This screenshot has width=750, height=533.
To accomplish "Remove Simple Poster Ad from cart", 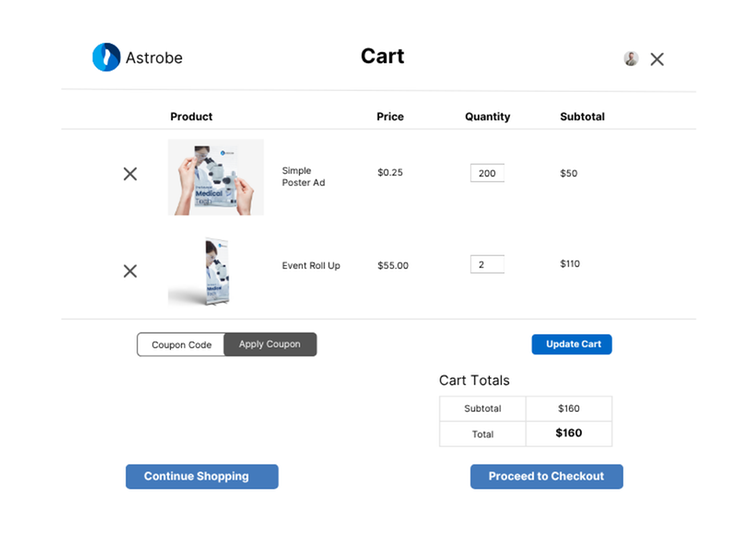I will [x=130, y=174].
